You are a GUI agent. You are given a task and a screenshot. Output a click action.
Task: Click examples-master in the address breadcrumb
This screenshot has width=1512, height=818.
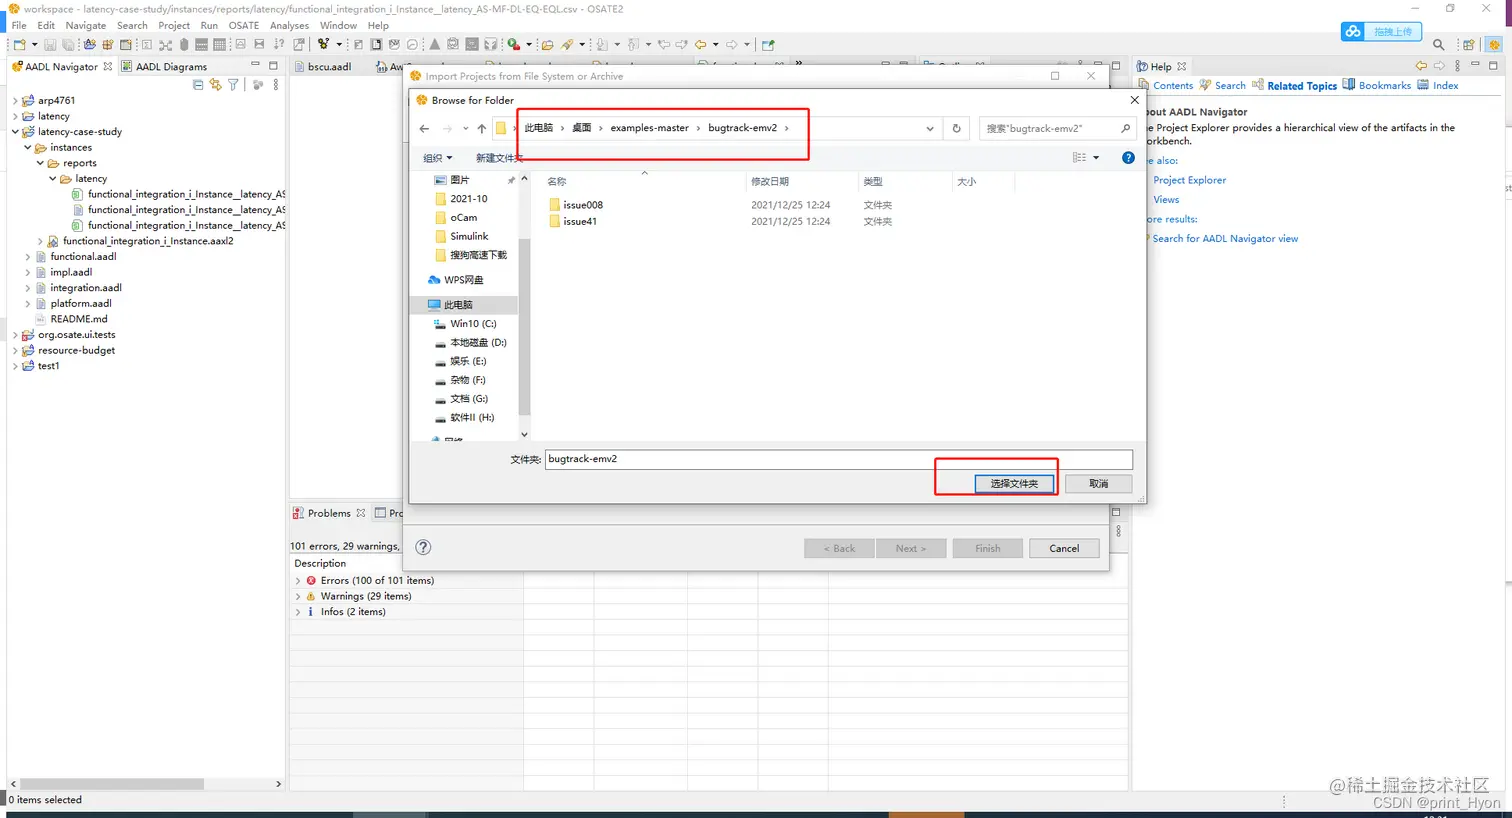(649, 129)
